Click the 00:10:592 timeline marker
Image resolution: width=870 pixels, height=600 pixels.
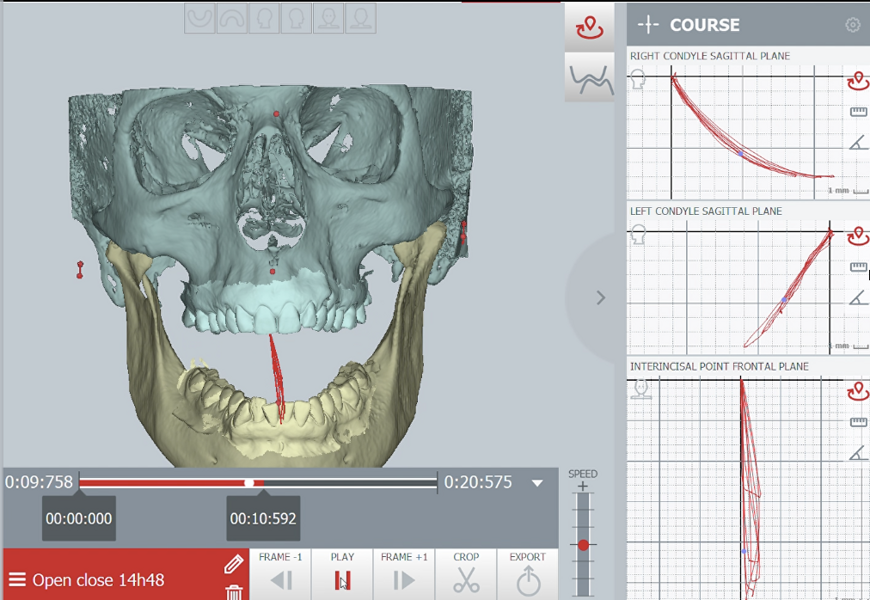(262, 518)
